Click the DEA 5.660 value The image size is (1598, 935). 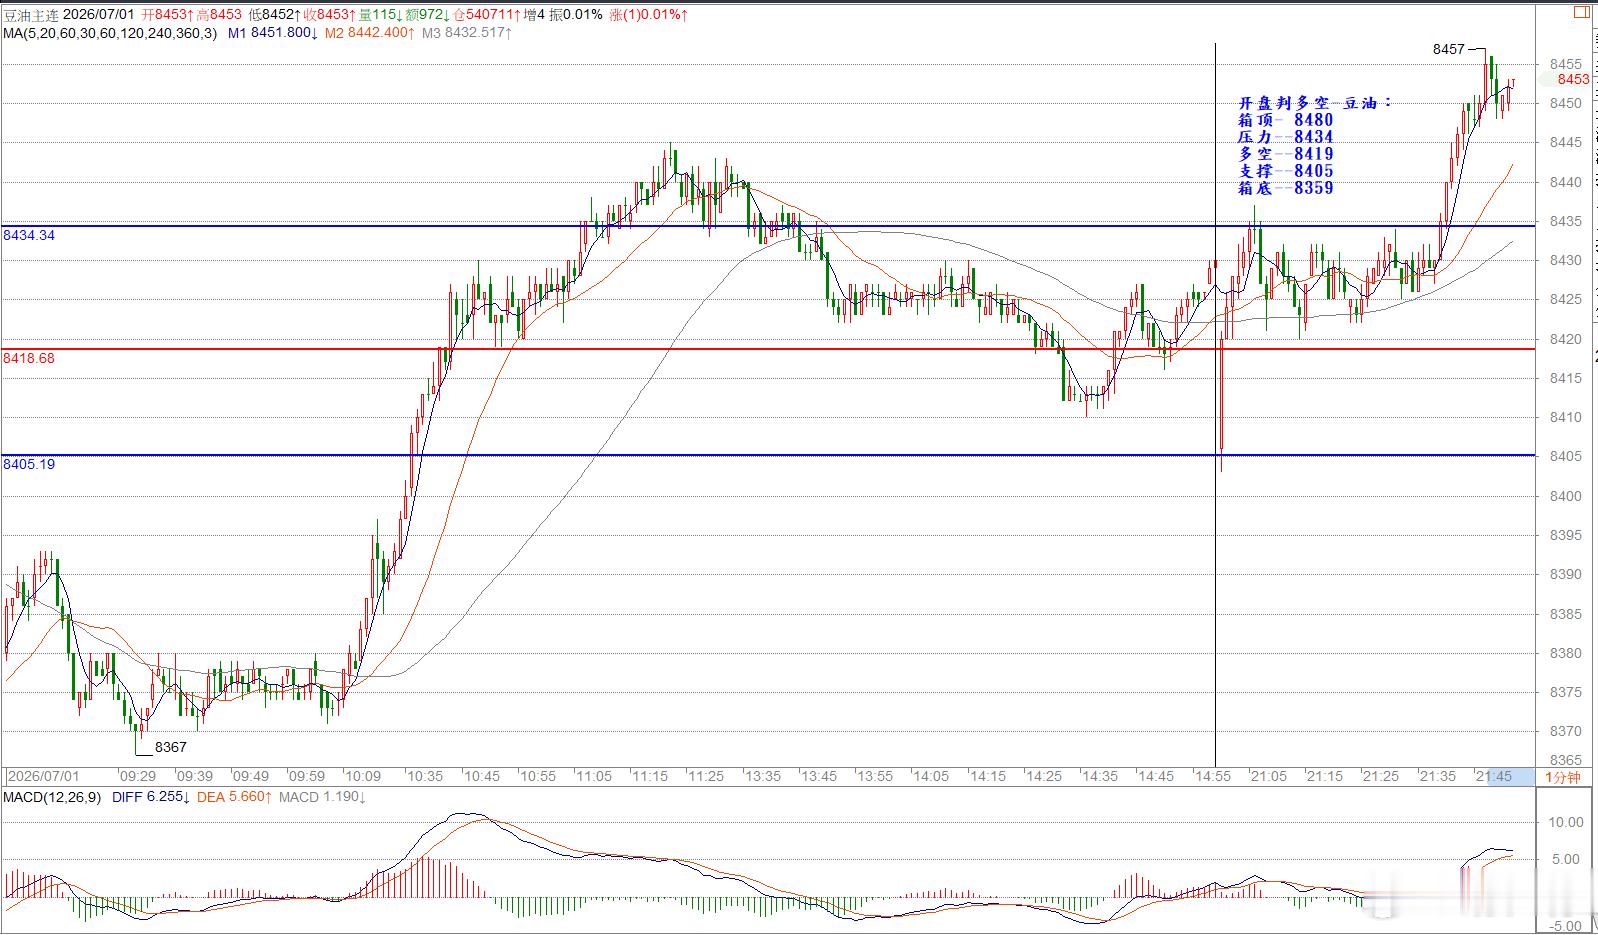point(234,797)
